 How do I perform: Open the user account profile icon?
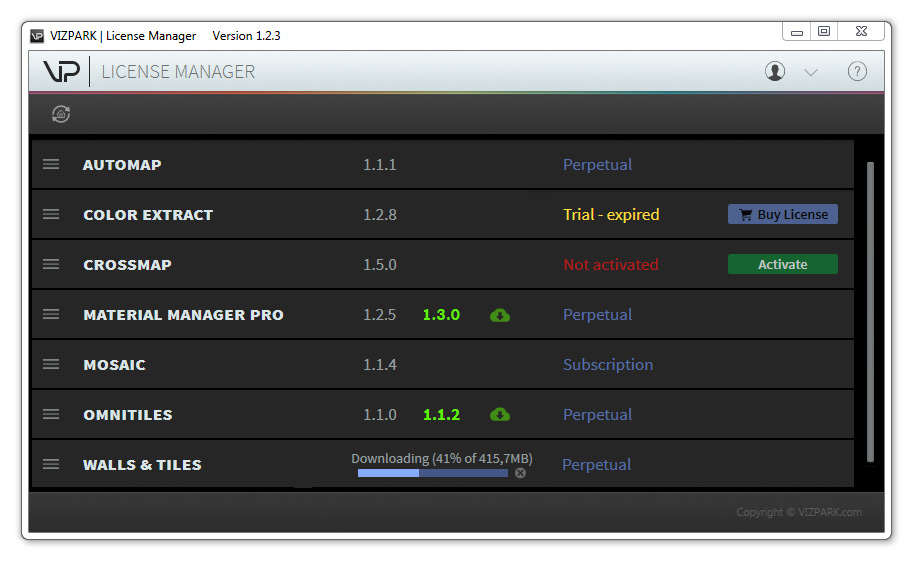[775, 71]
